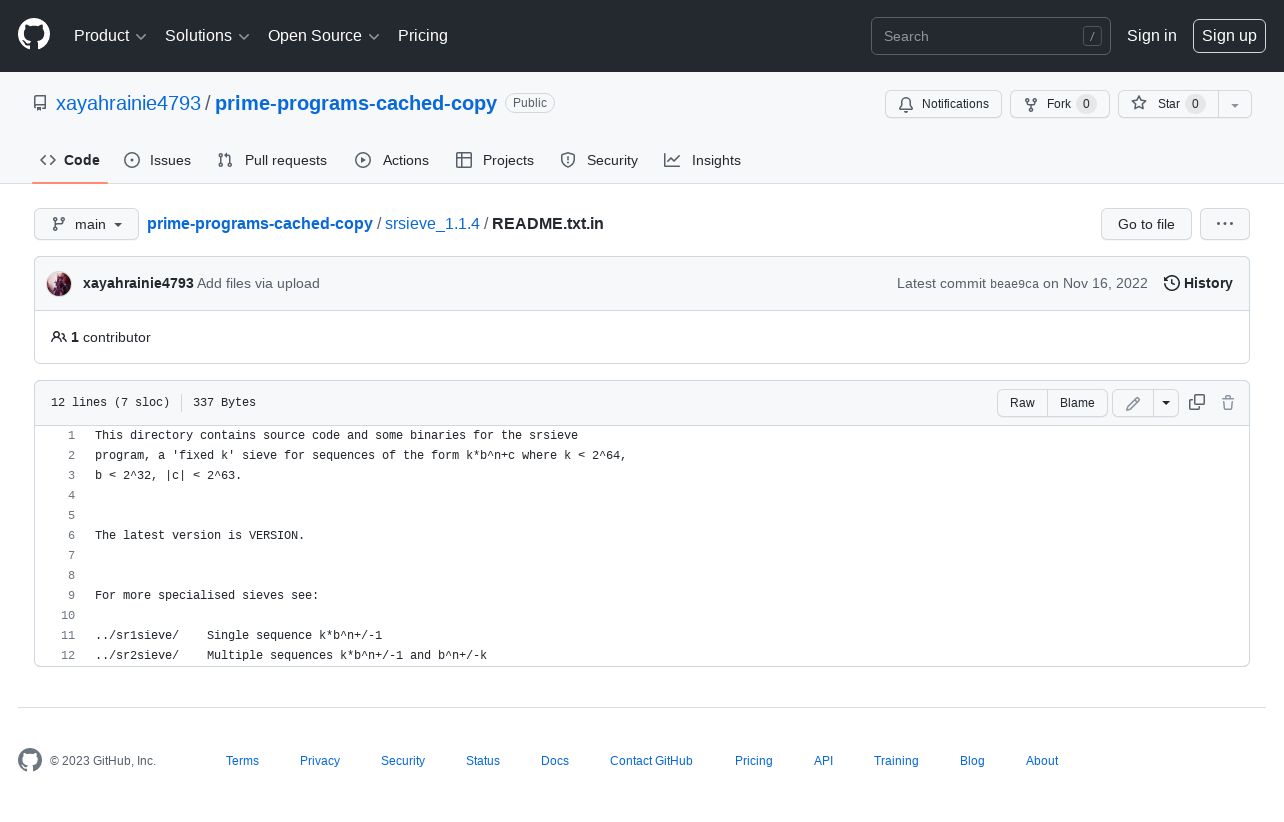Click the footer GitHub logo

point(30,760)
